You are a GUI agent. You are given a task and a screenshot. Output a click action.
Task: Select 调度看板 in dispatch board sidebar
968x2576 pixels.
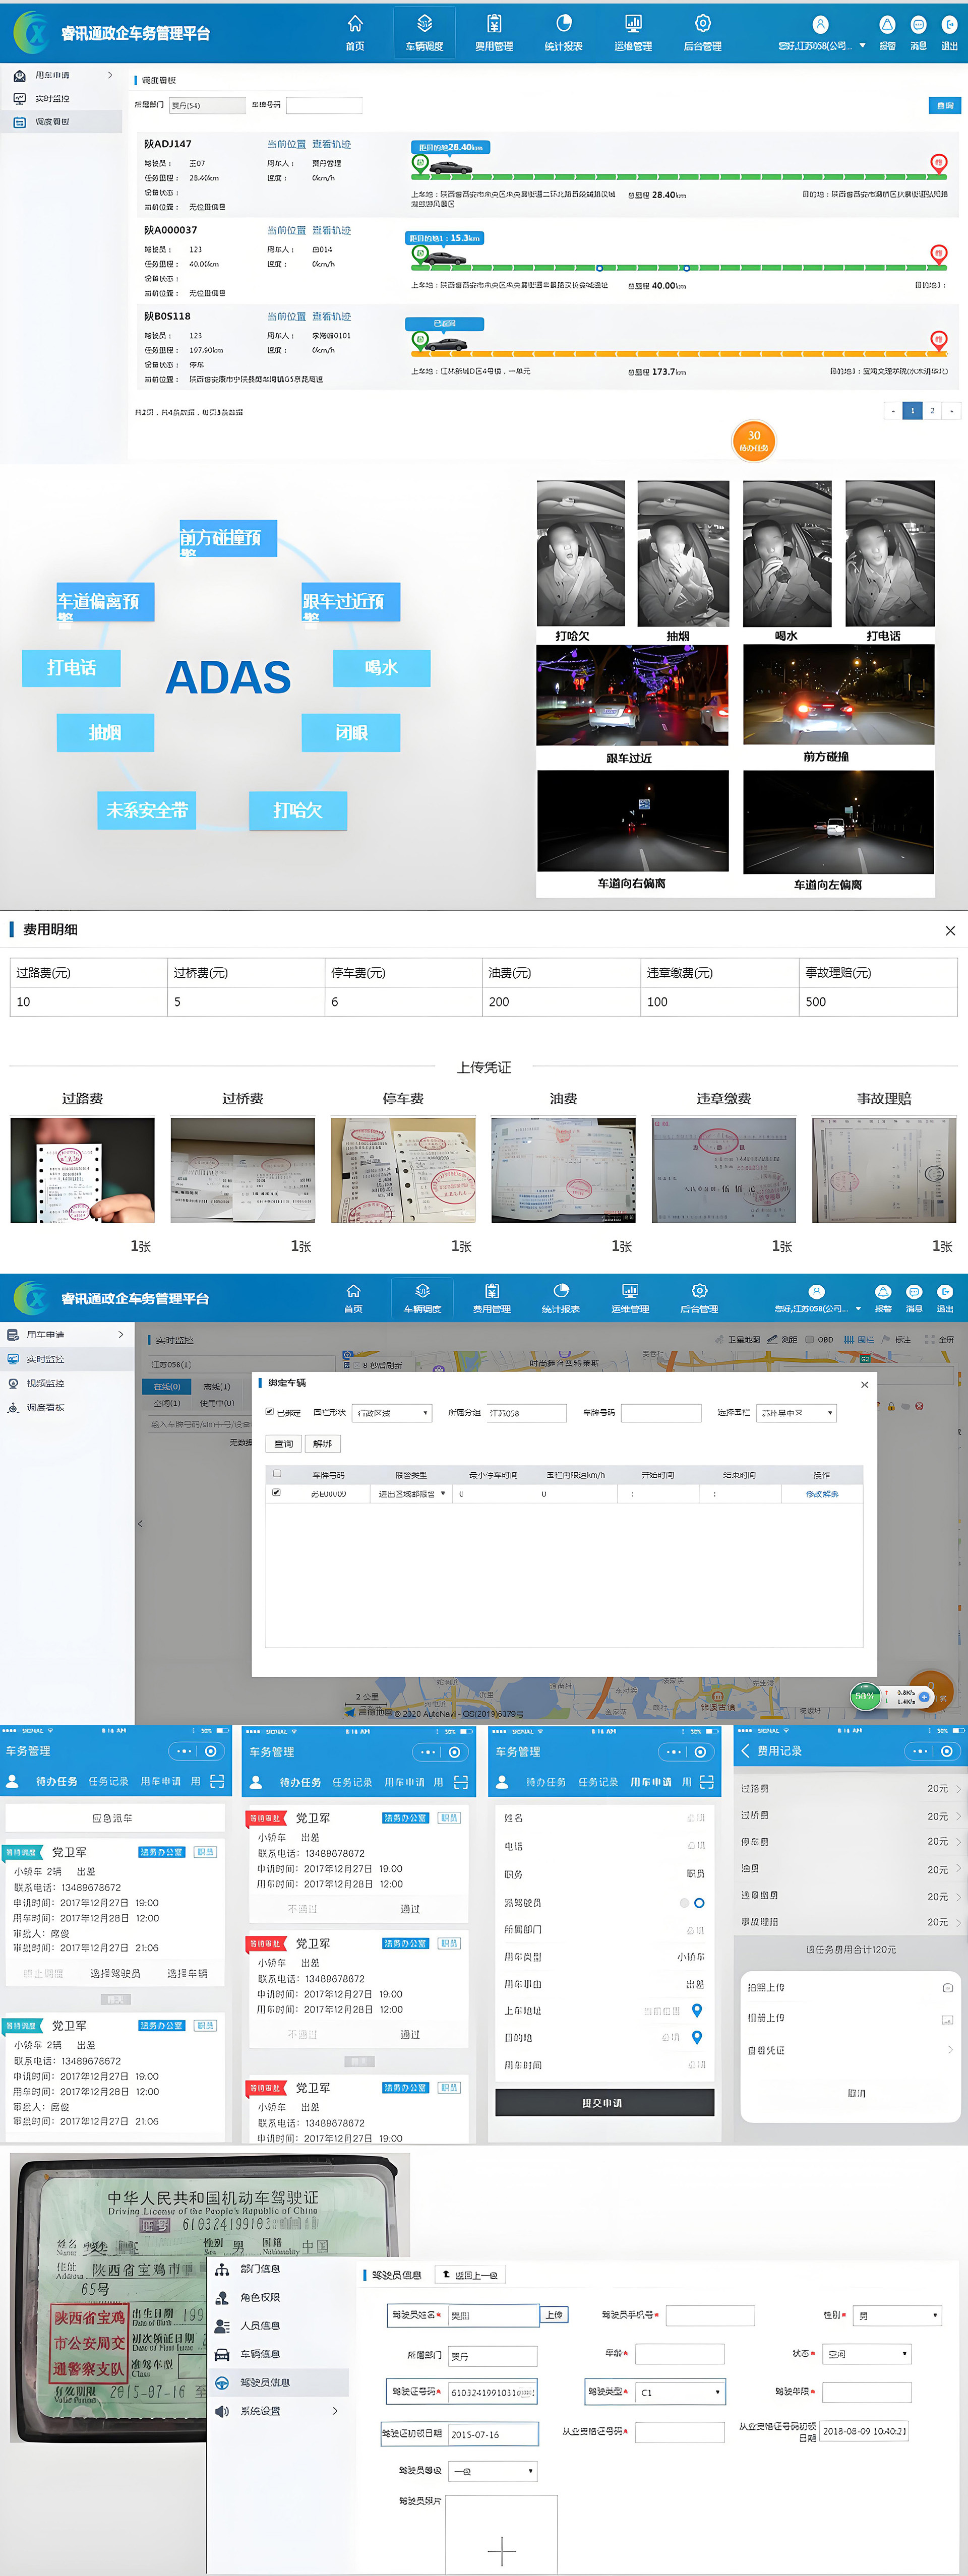[62, 122]
